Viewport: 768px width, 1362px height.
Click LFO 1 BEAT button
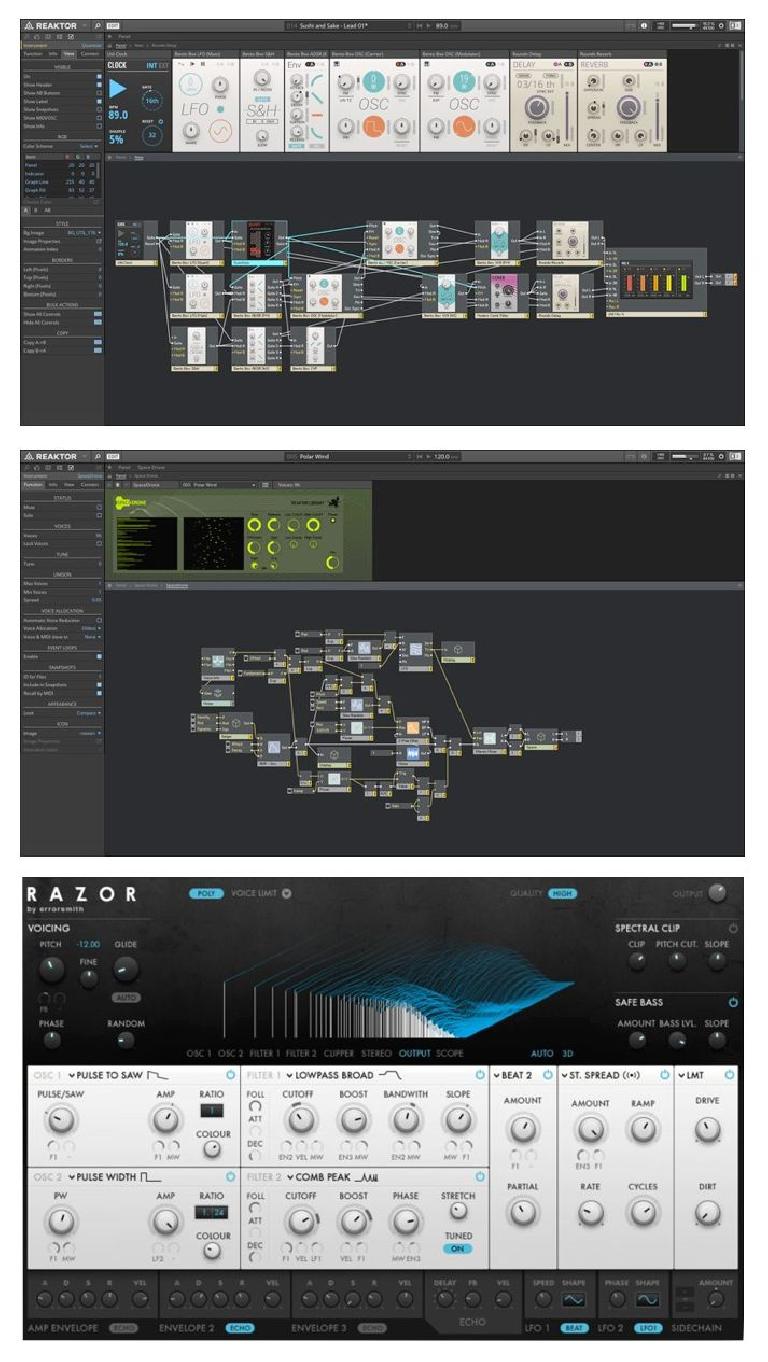(x=573, y=1328)
